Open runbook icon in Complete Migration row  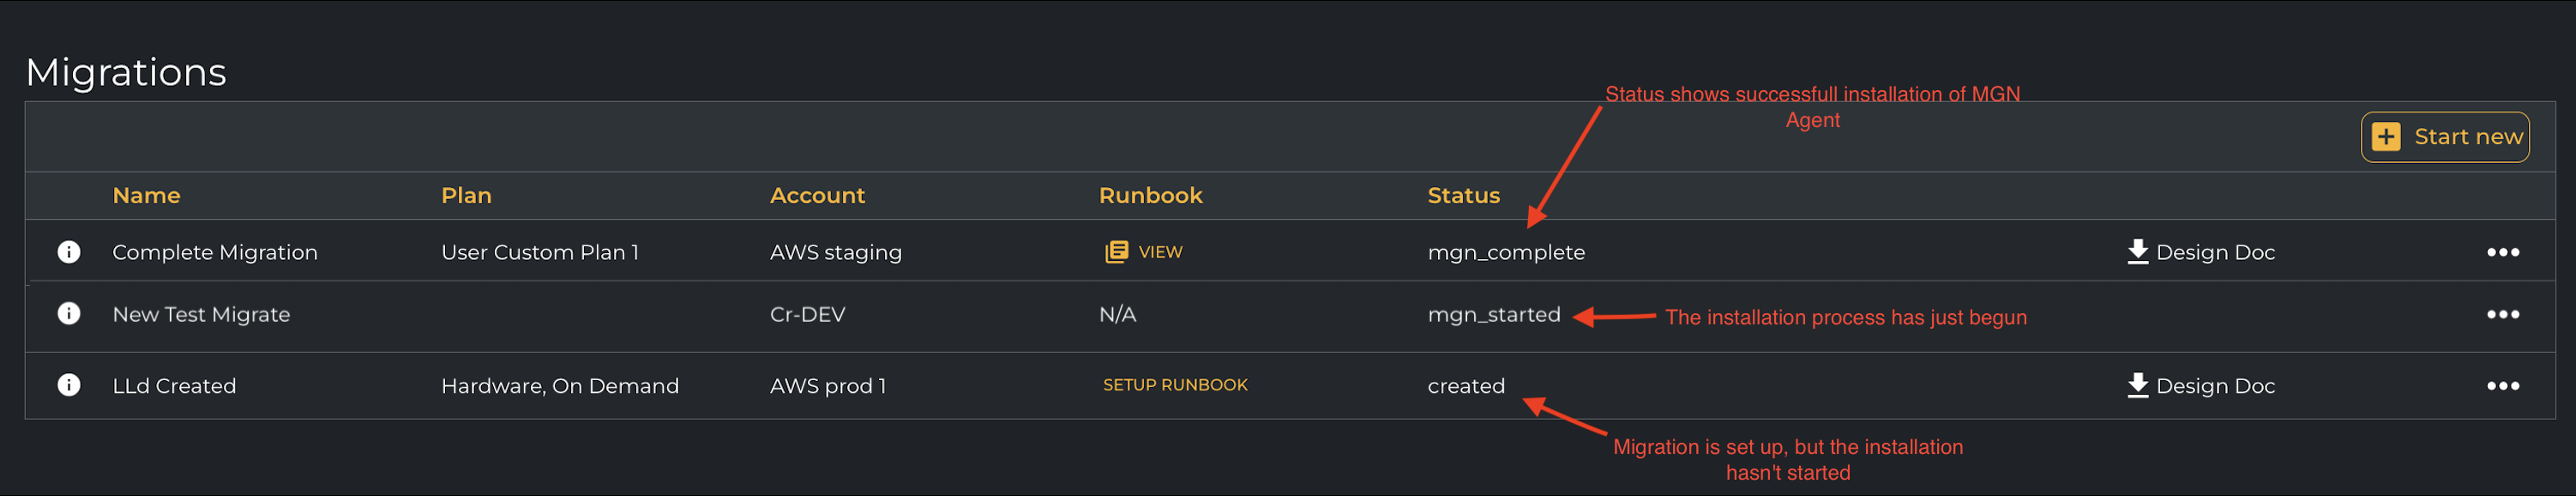pyautogui.click(x=1116, y=252)
